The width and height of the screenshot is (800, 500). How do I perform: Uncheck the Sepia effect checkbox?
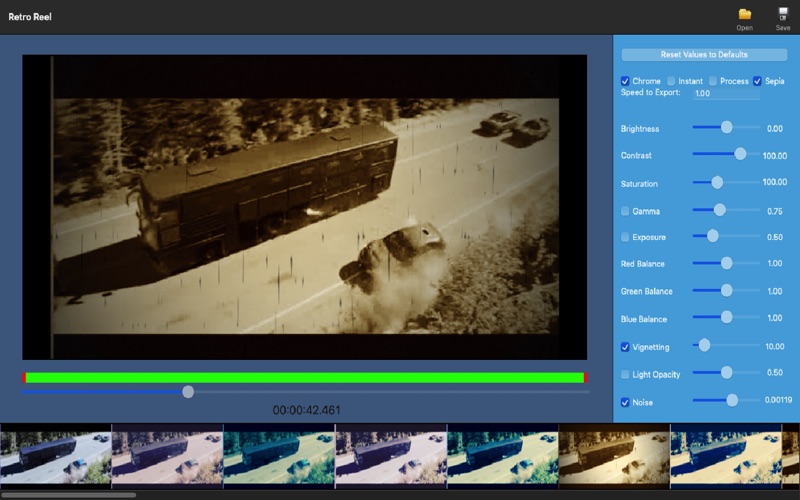pos(757,81)
